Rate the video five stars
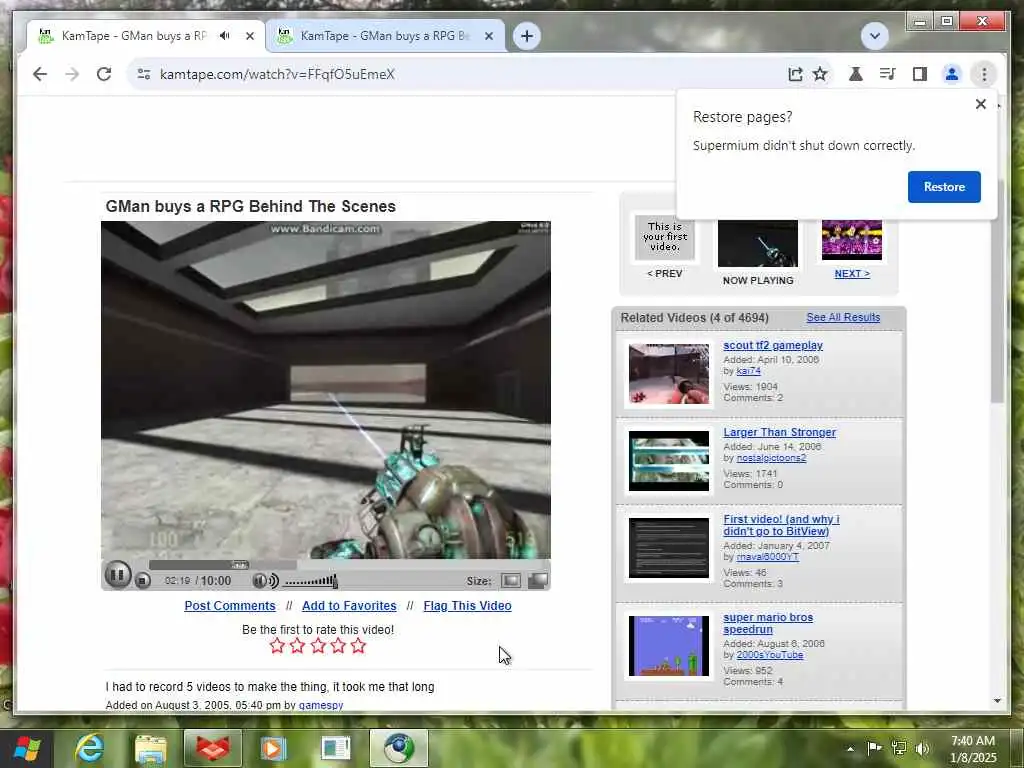 pos(358,646)
